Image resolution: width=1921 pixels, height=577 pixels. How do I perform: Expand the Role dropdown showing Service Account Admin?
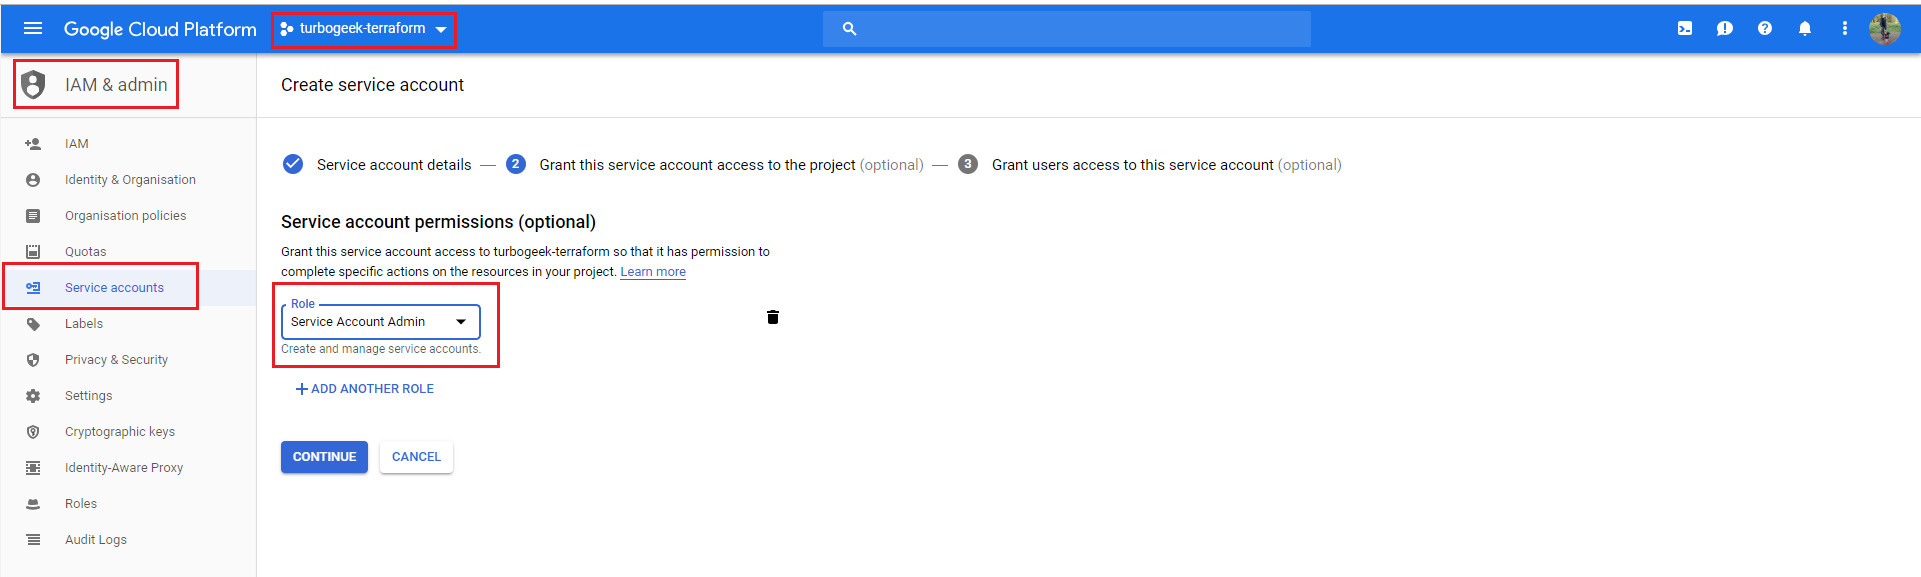coord(381,322)
